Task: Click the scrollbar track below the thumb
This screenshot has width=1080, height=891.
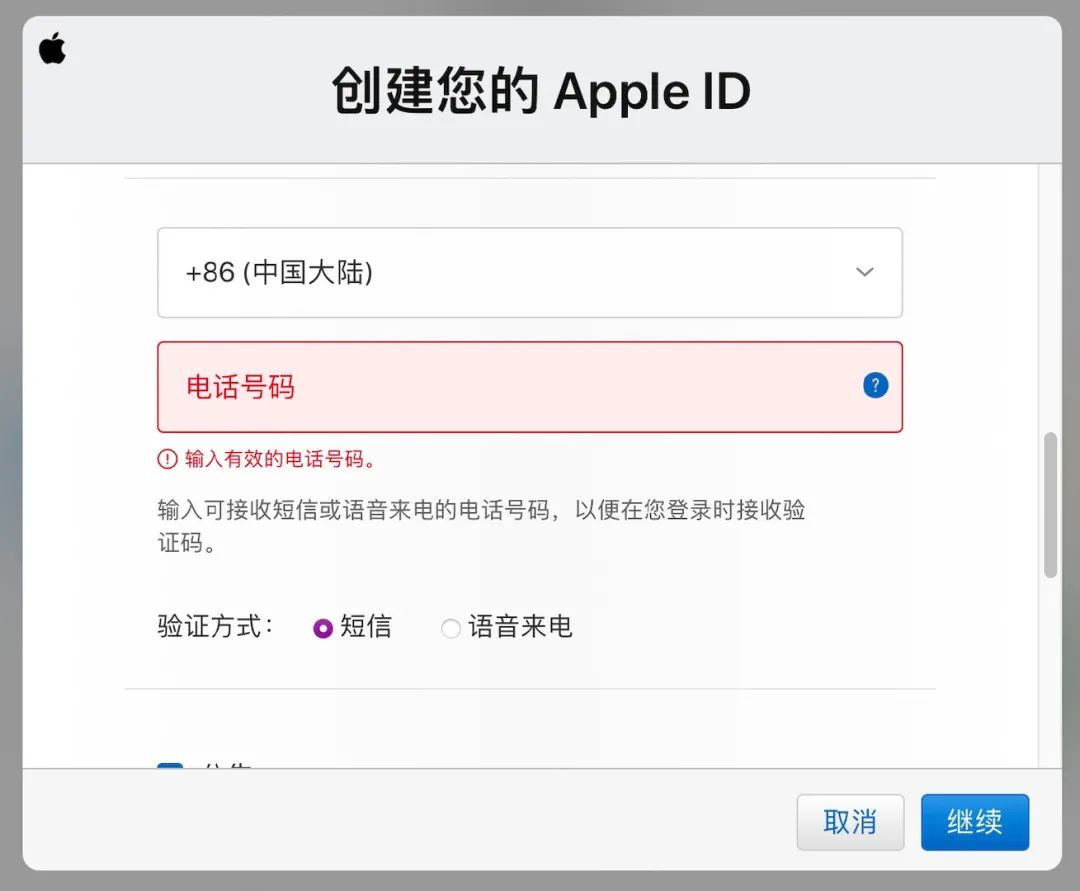Action: tap(1050, 671)
